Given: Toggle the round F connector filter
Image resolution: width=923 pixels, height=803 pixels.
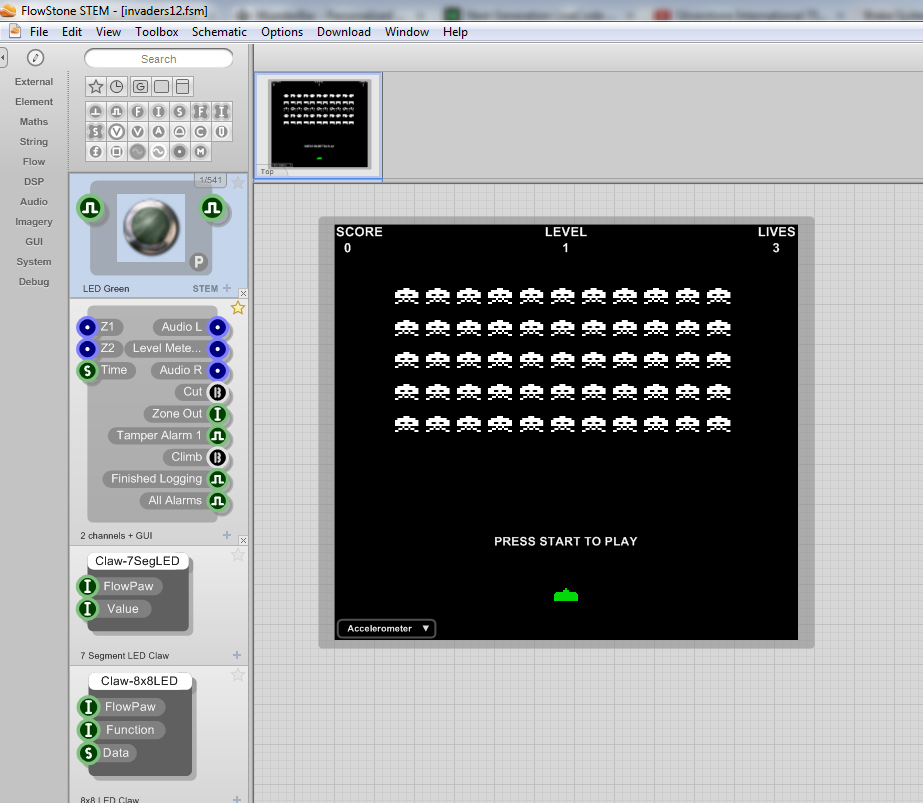Looking at the screenshot, I should tap(138, 111).
